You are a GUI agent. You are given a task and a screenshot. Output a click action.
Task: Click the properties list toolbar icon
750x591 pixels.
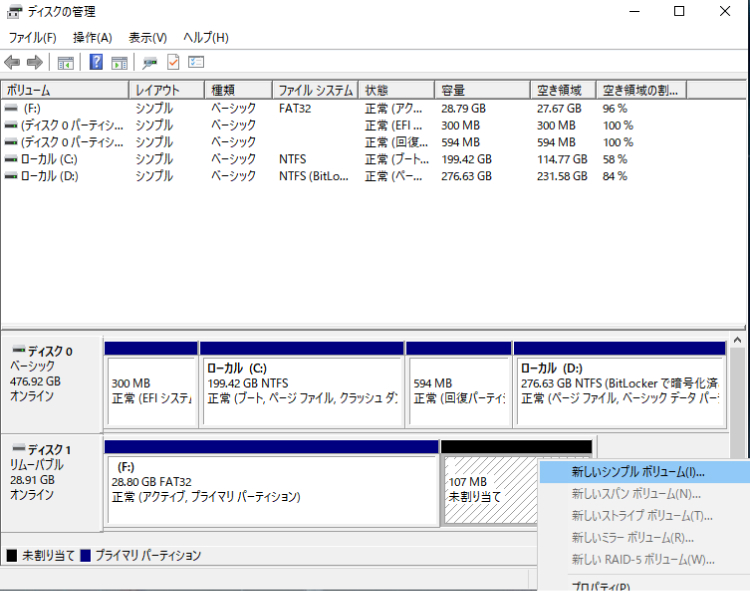(x=196, y=63)
